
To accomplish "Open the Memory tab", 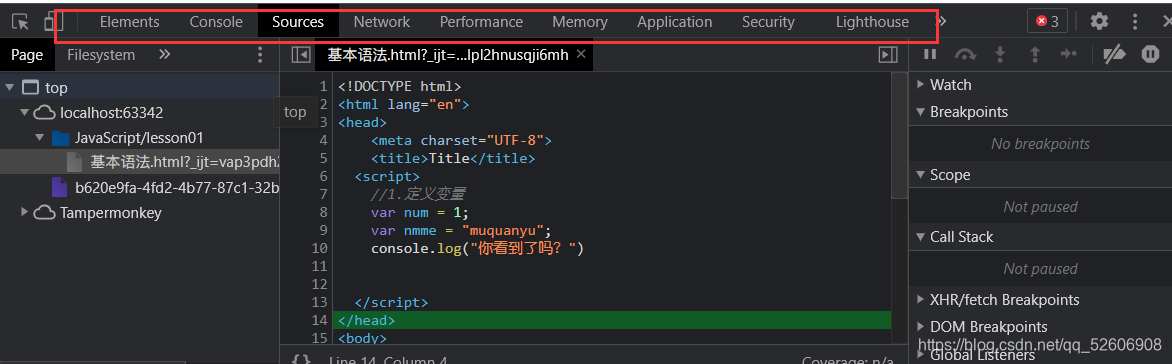I will (x=579, y=22).
